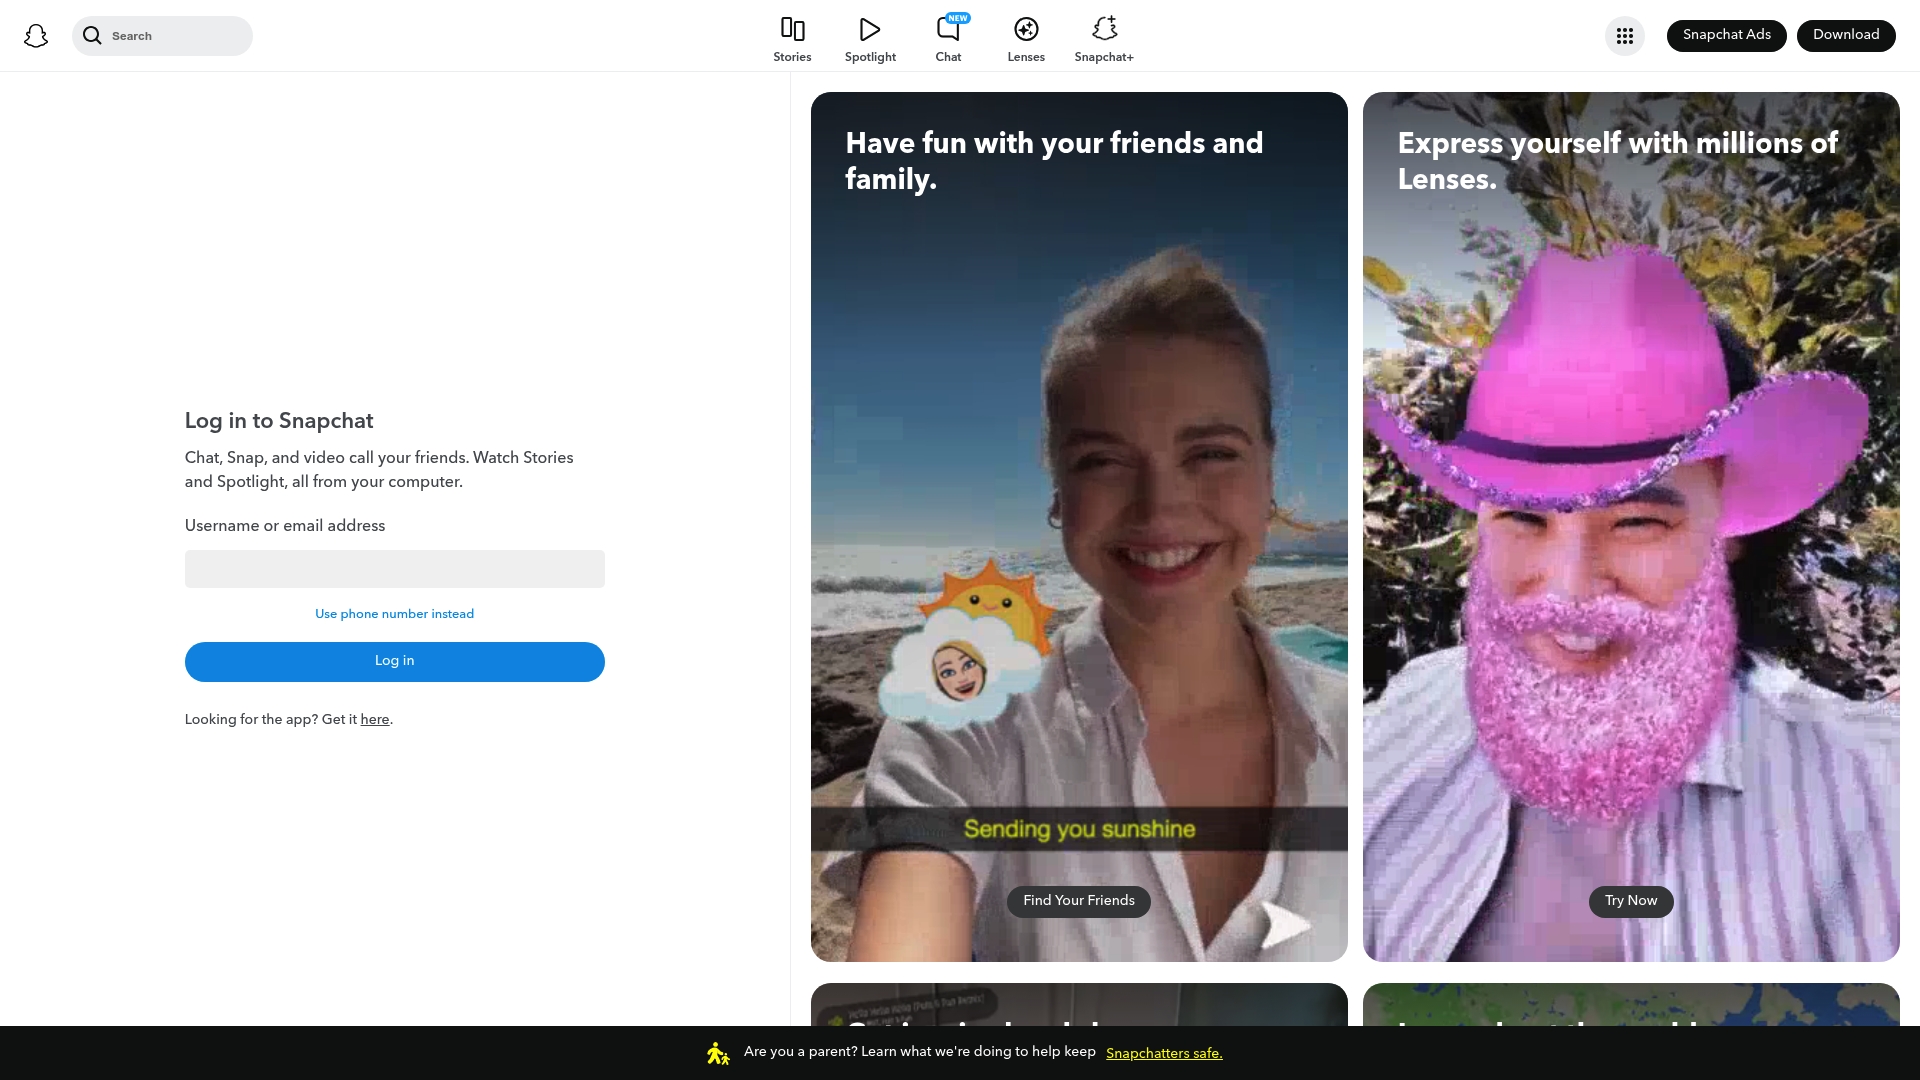Open the Snapchatters safe link

coord(1163,1053)
